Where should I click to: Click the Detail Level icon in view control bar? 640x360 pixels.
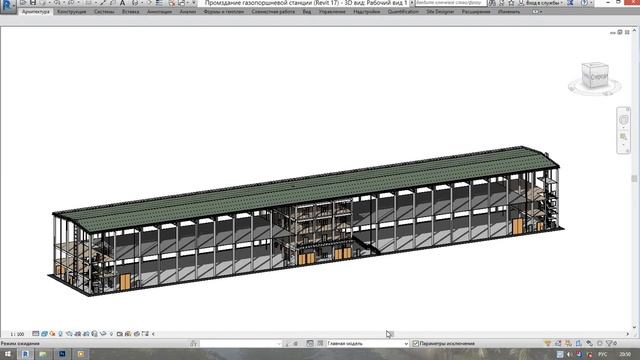pyautogui.click(x=36, y=334)
